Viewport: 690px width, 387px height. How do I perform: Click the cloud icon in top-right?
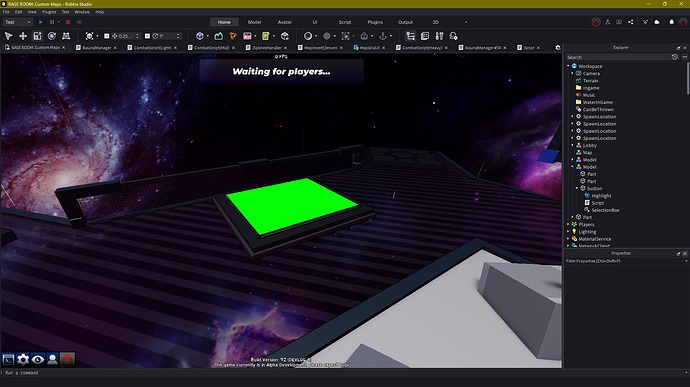657,22
